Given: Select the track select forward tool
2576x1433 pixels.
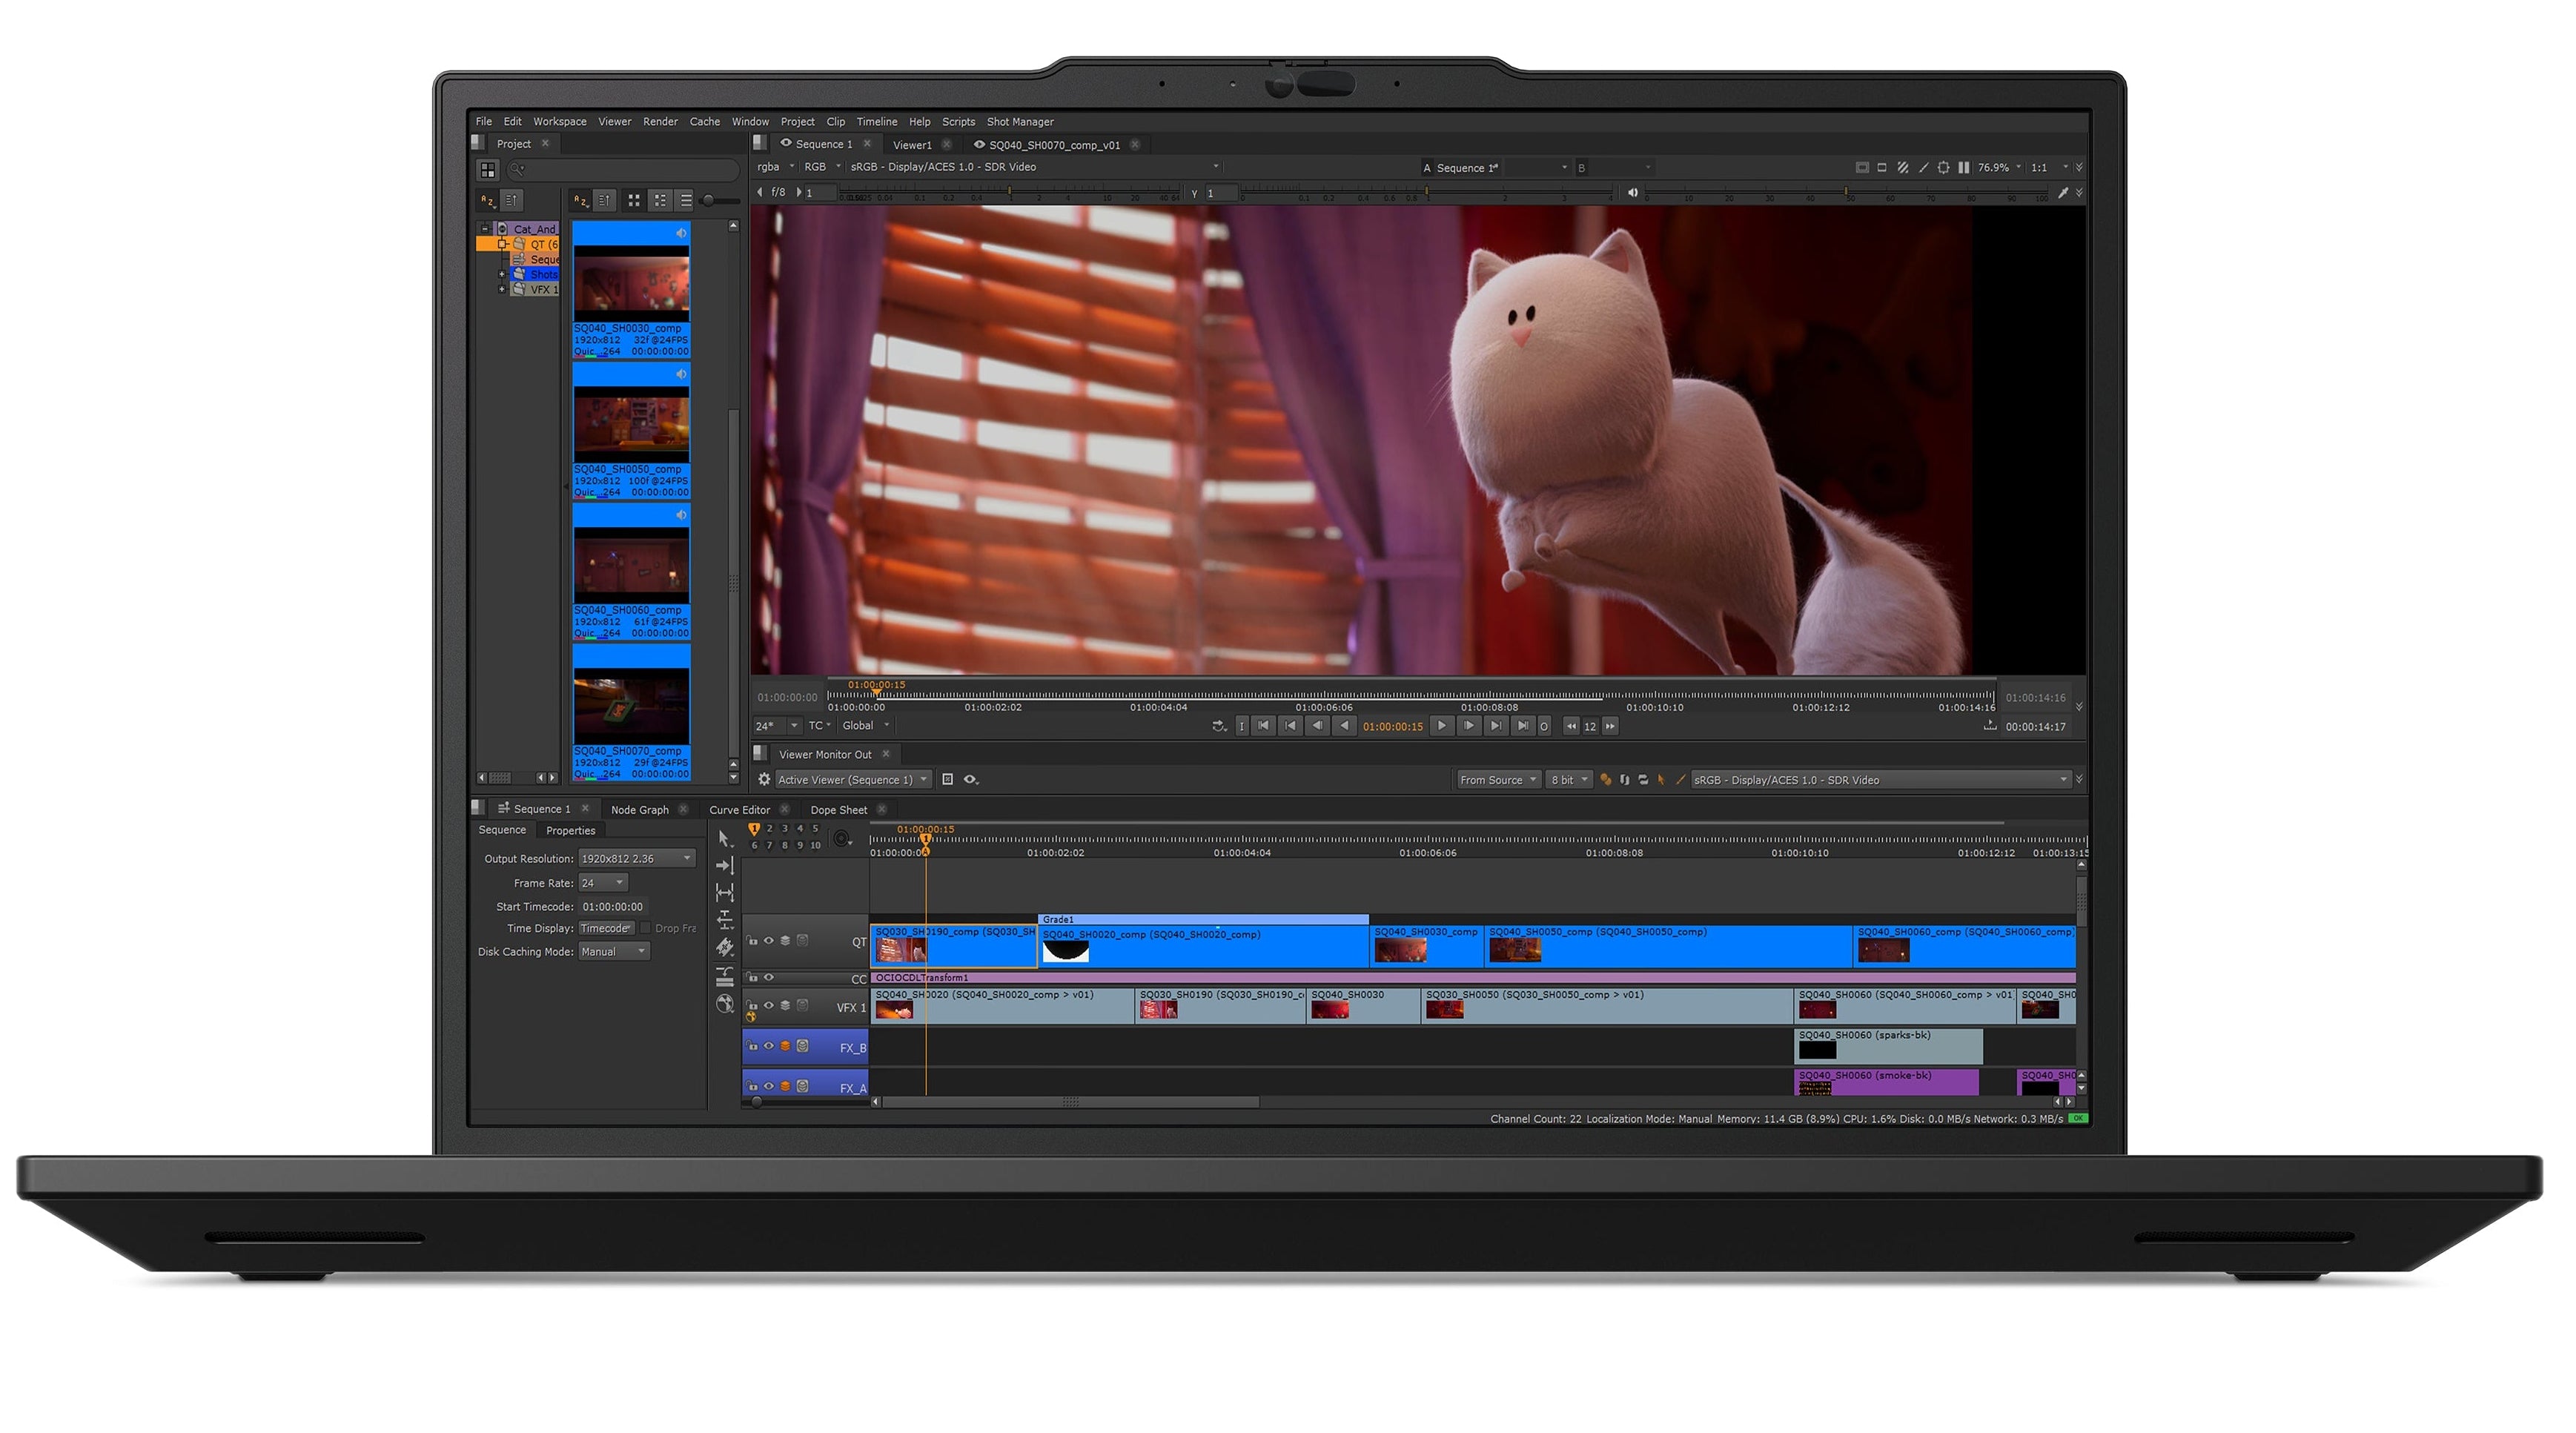Looking at the screenshot, I should pos(725,865).
